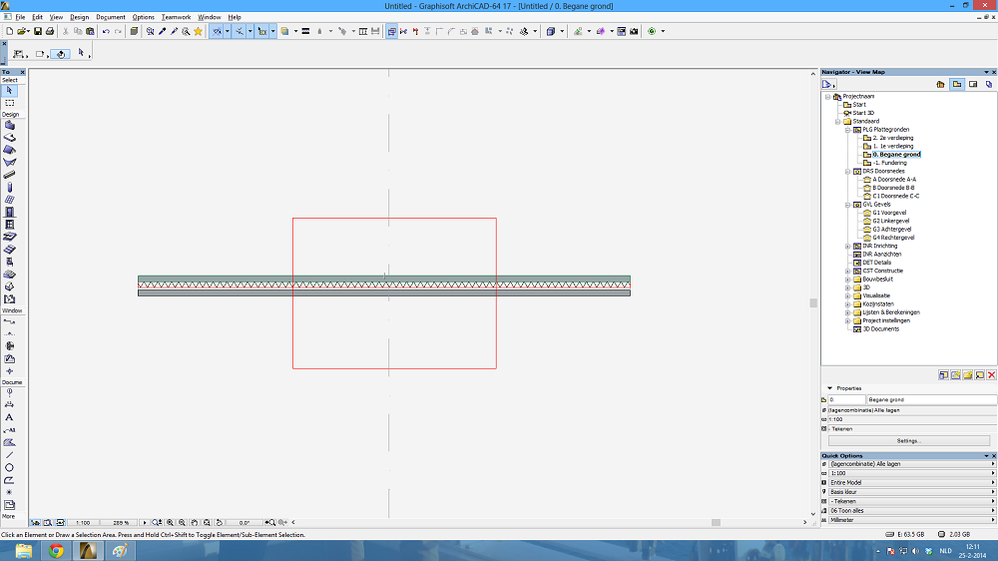Select the Arrow tool in the toolbox
This screenshot has width=998, height=561.
click(10, 90)
